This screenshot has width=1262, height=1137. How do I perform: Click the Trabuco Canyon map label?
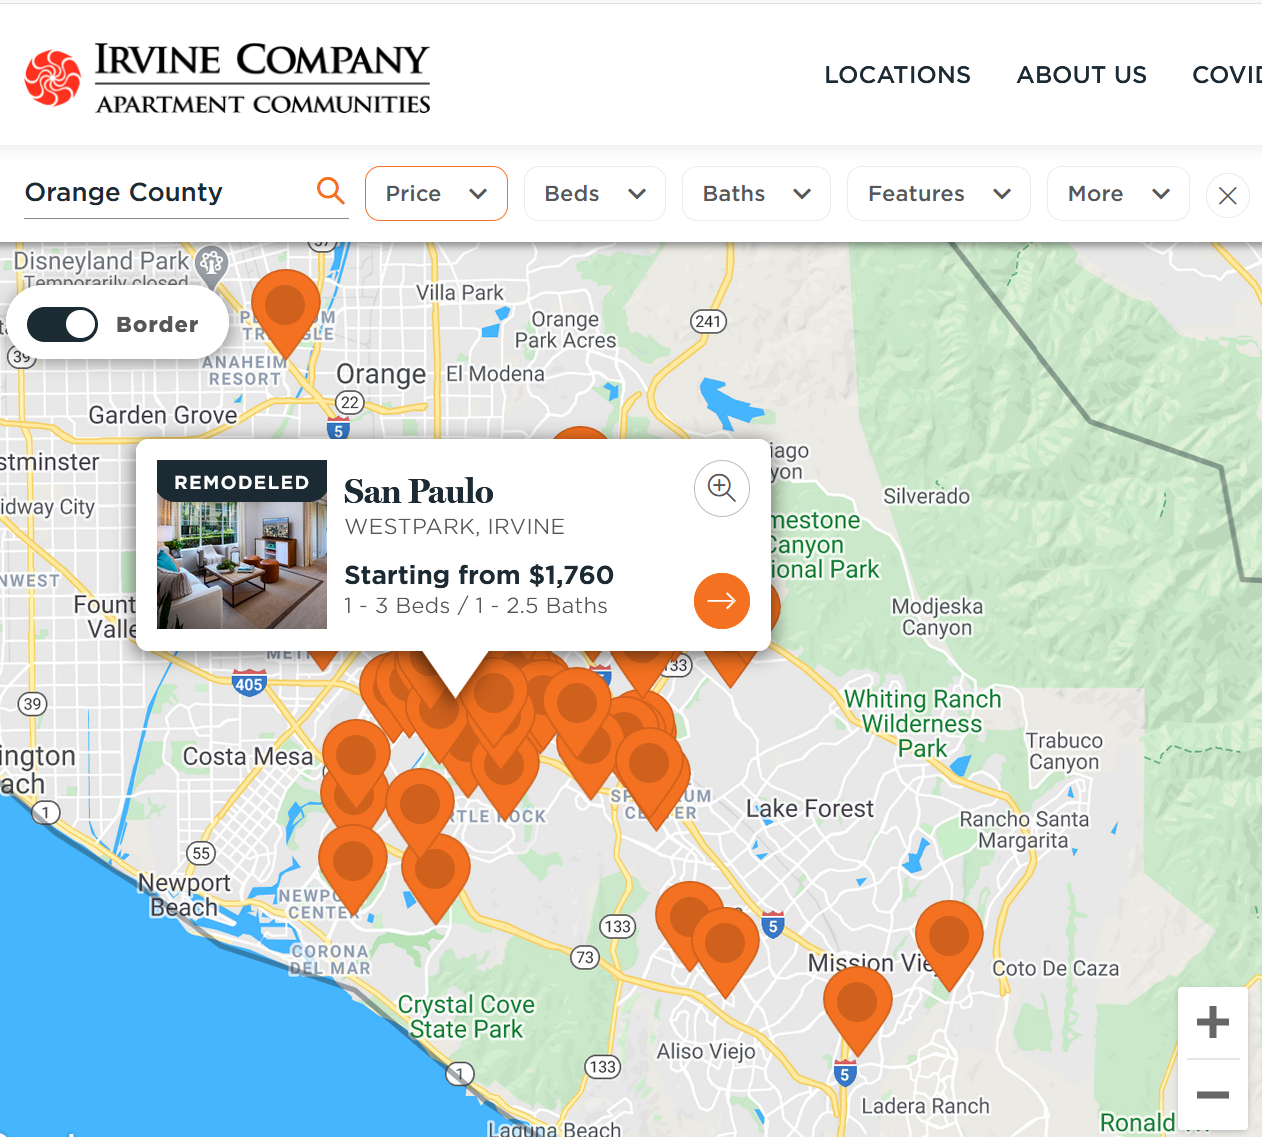[x=1064, y=751]
